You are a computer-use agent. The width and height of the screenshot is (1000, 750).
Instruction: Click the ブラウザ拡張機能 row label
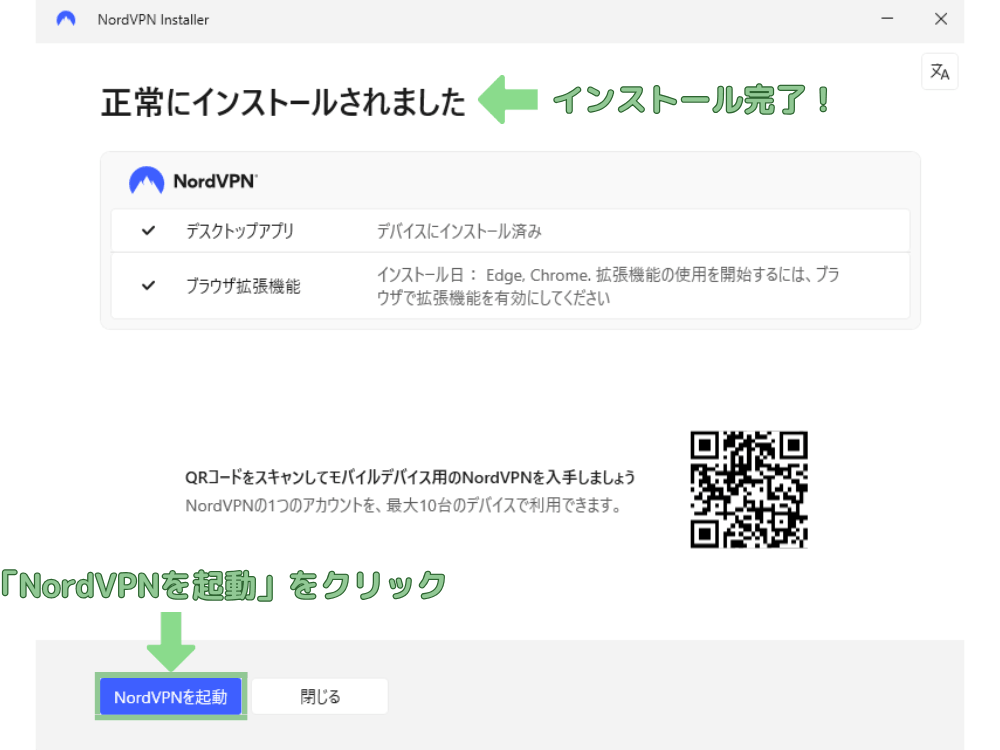[x=243, y=286]
